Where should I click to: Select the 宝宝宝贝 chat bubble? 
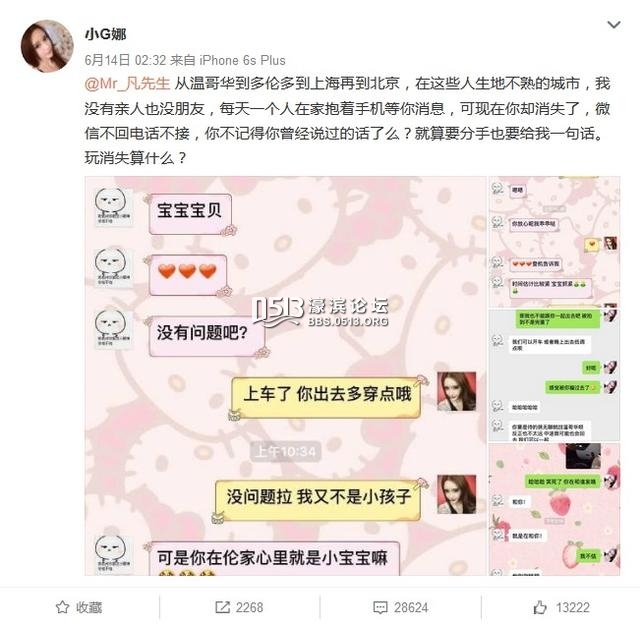(190, 214)
